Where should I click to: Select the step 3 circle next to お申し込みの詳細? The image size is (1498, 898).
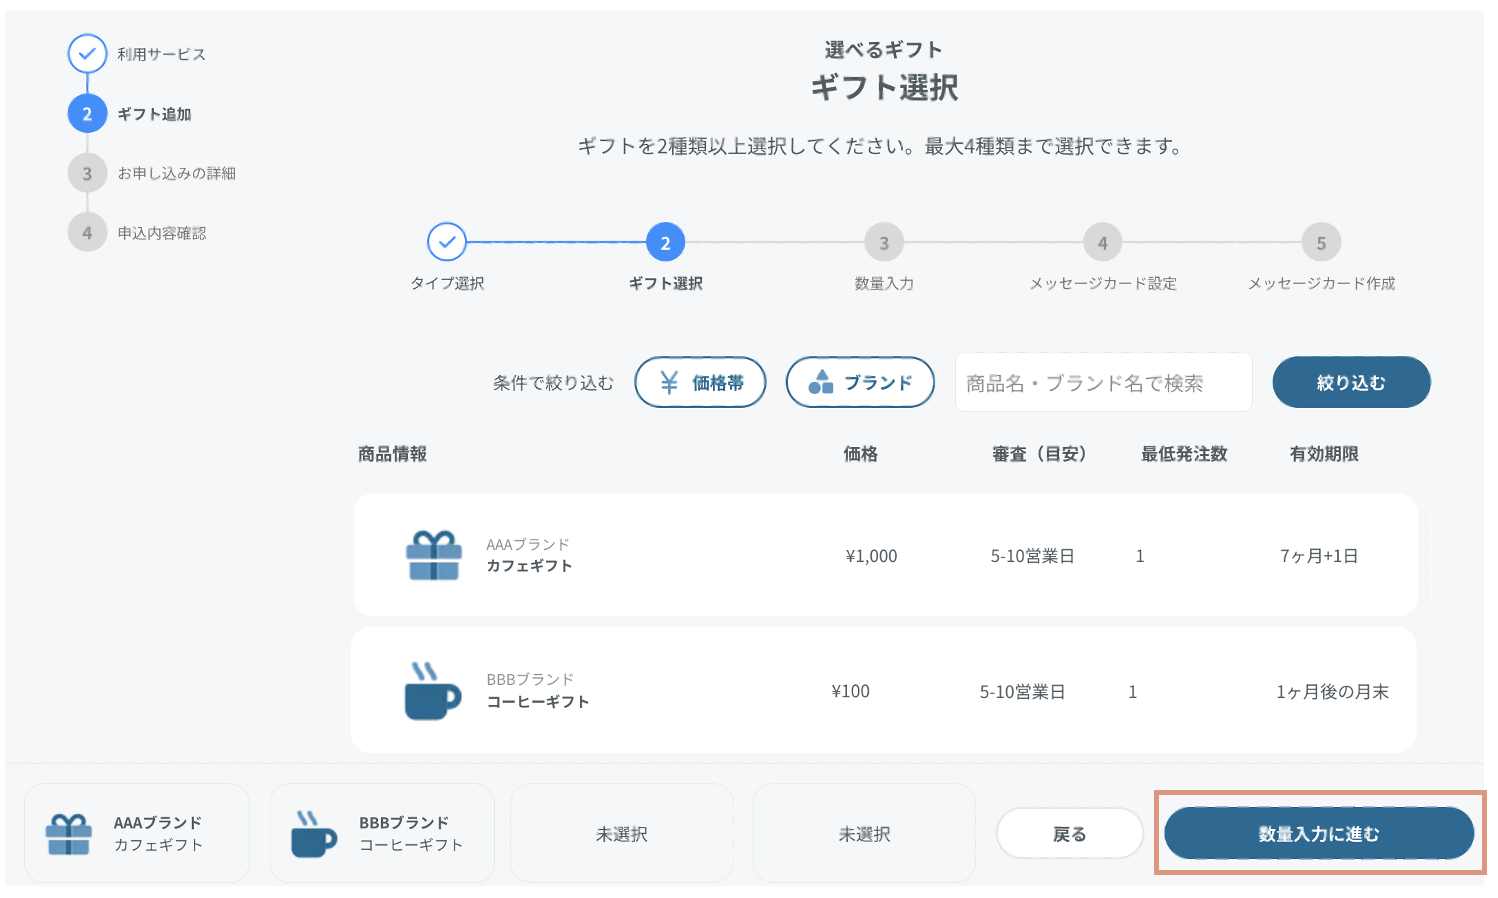87,173
